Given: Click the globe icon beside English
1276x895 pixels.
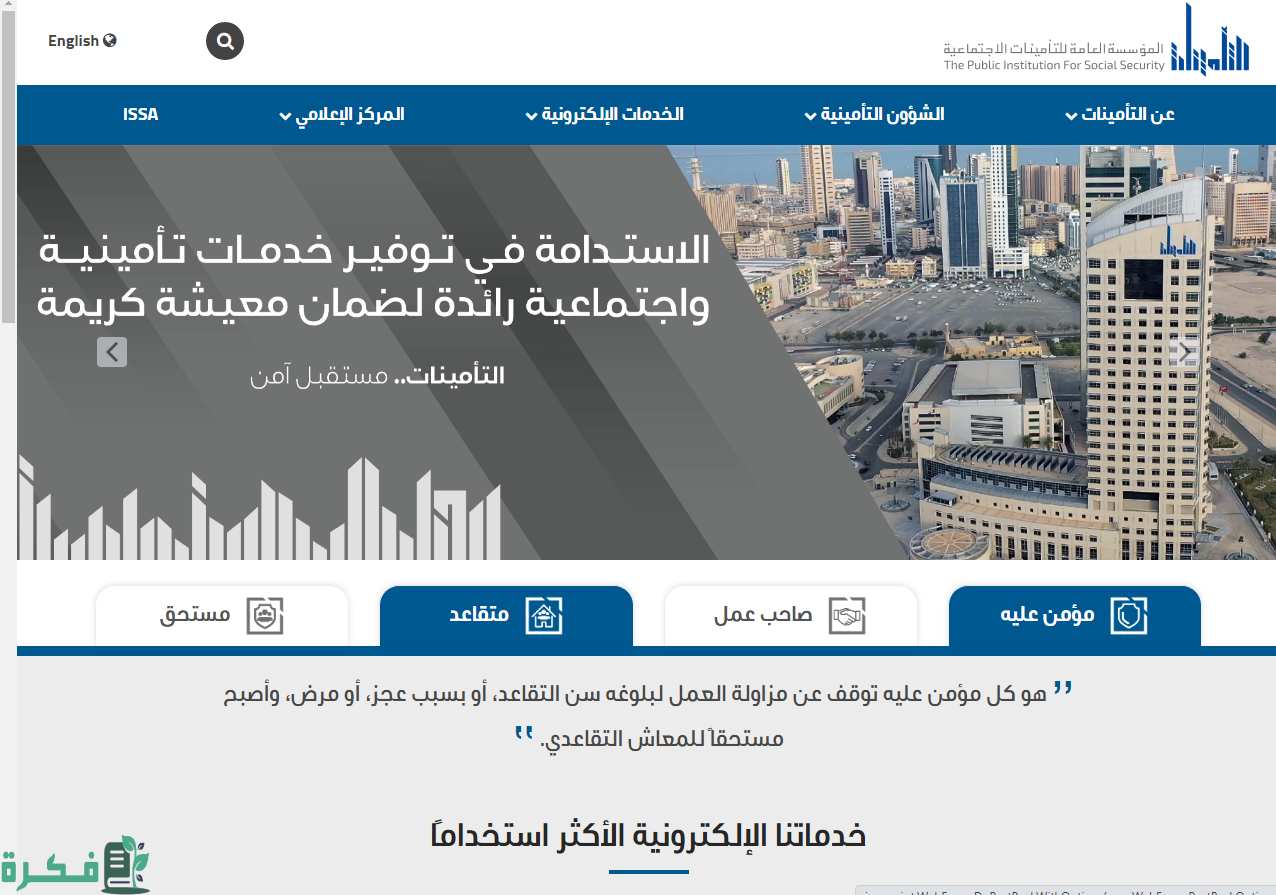Looking at the screenshot, I should coord(110,41).
